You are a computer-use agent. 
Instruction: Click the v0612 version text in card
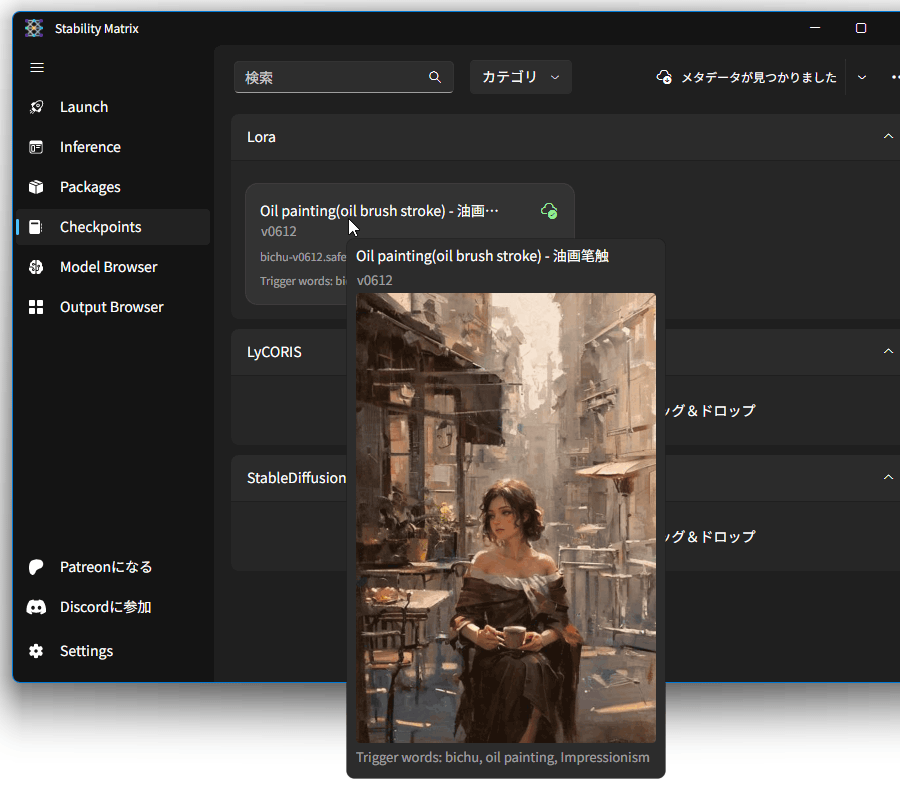coord(278,231)
